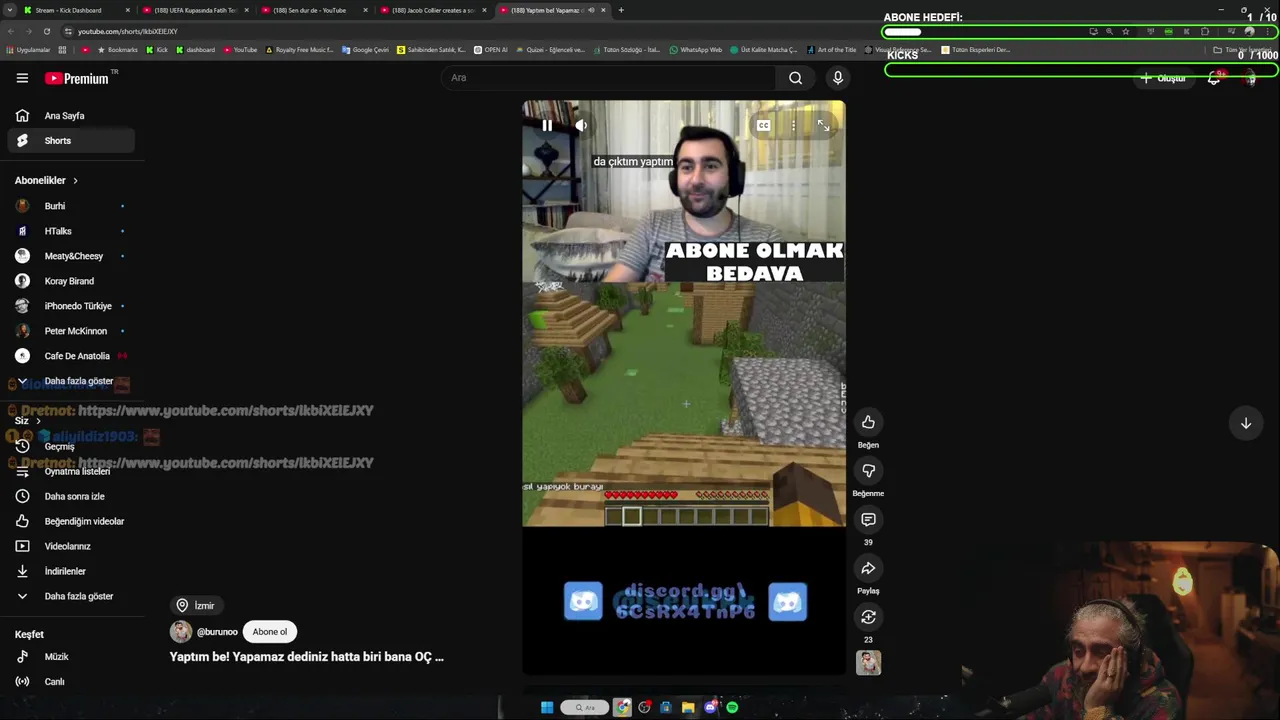The width and height of the screenshot is (1280, 720).
Task: Open the HTalks subscription channel
Action: point(70,231)
